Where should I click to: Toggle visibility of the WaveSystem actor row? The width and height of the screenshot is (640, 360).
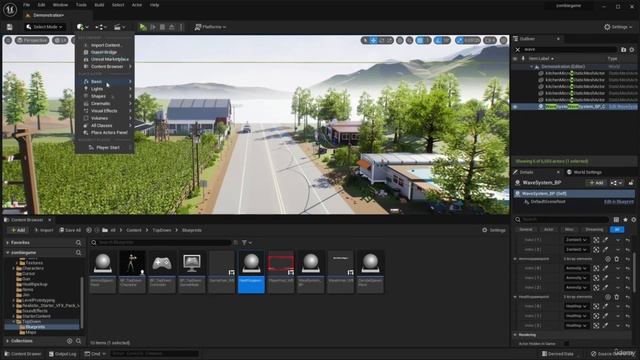(515, 107)
